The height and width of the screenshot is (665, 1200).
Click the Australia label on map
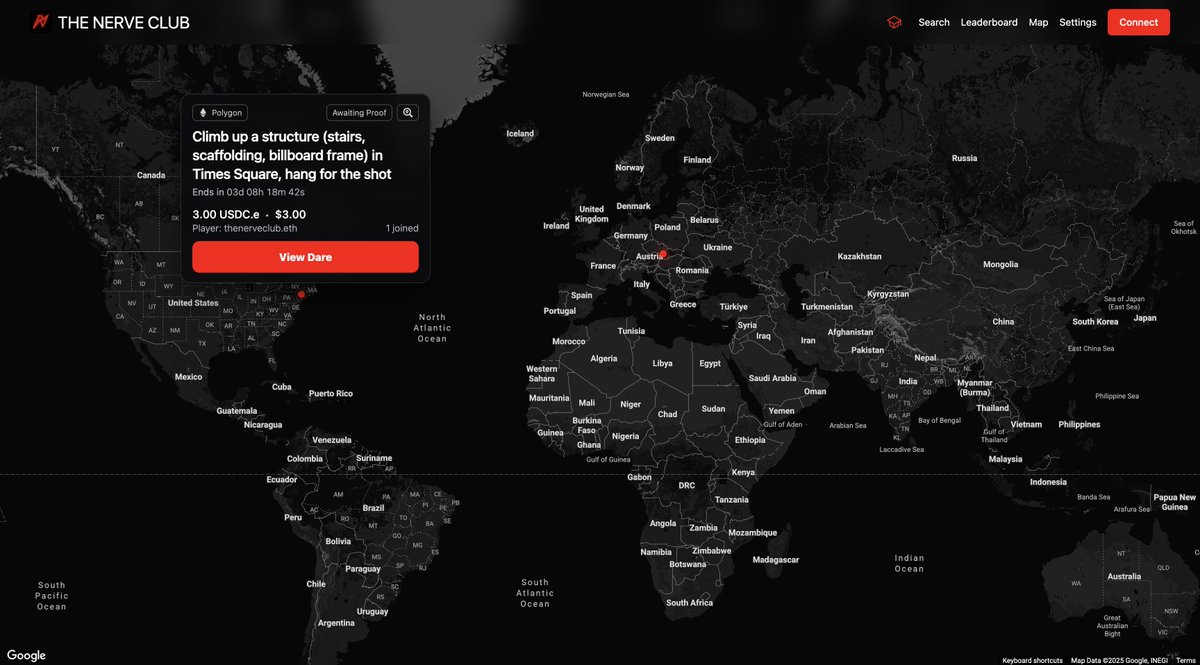click(1124, 576)
